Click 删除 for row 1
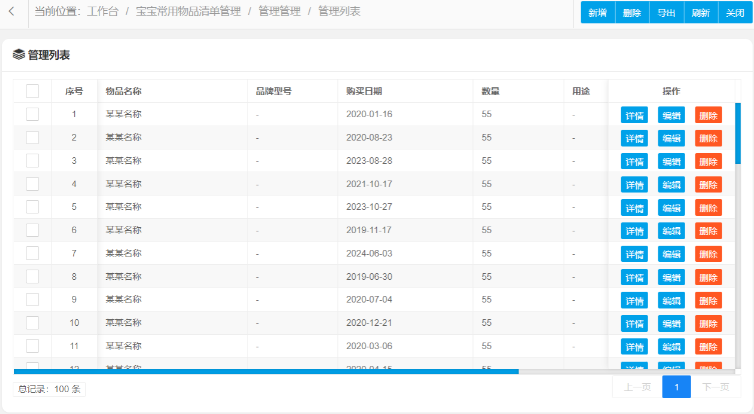This screenshot has width=754, height=414. (708, 115)
